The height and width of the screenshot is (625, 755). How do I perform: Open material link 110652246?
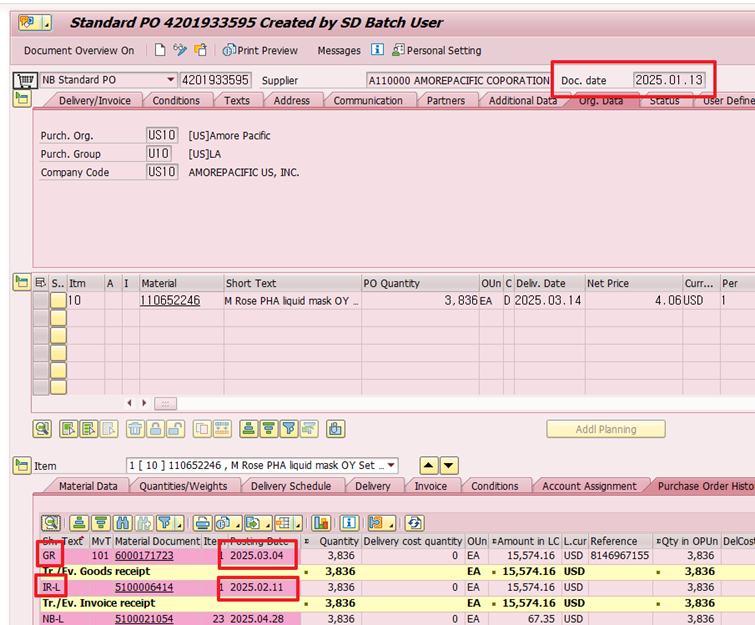(x=170, y=300)
